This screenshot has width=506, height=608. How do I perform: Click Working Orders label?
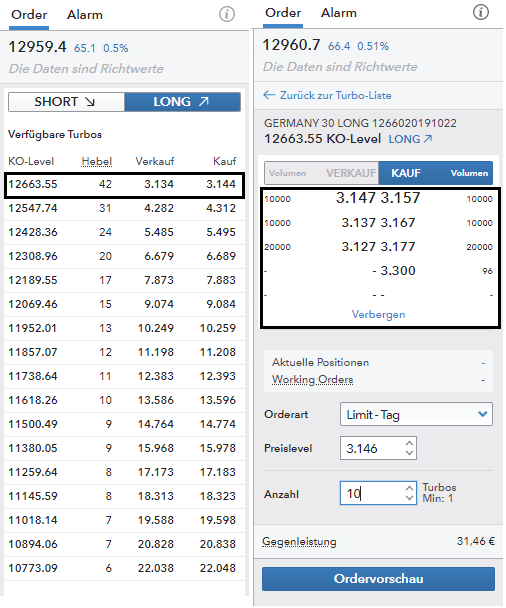click(313, 379)
